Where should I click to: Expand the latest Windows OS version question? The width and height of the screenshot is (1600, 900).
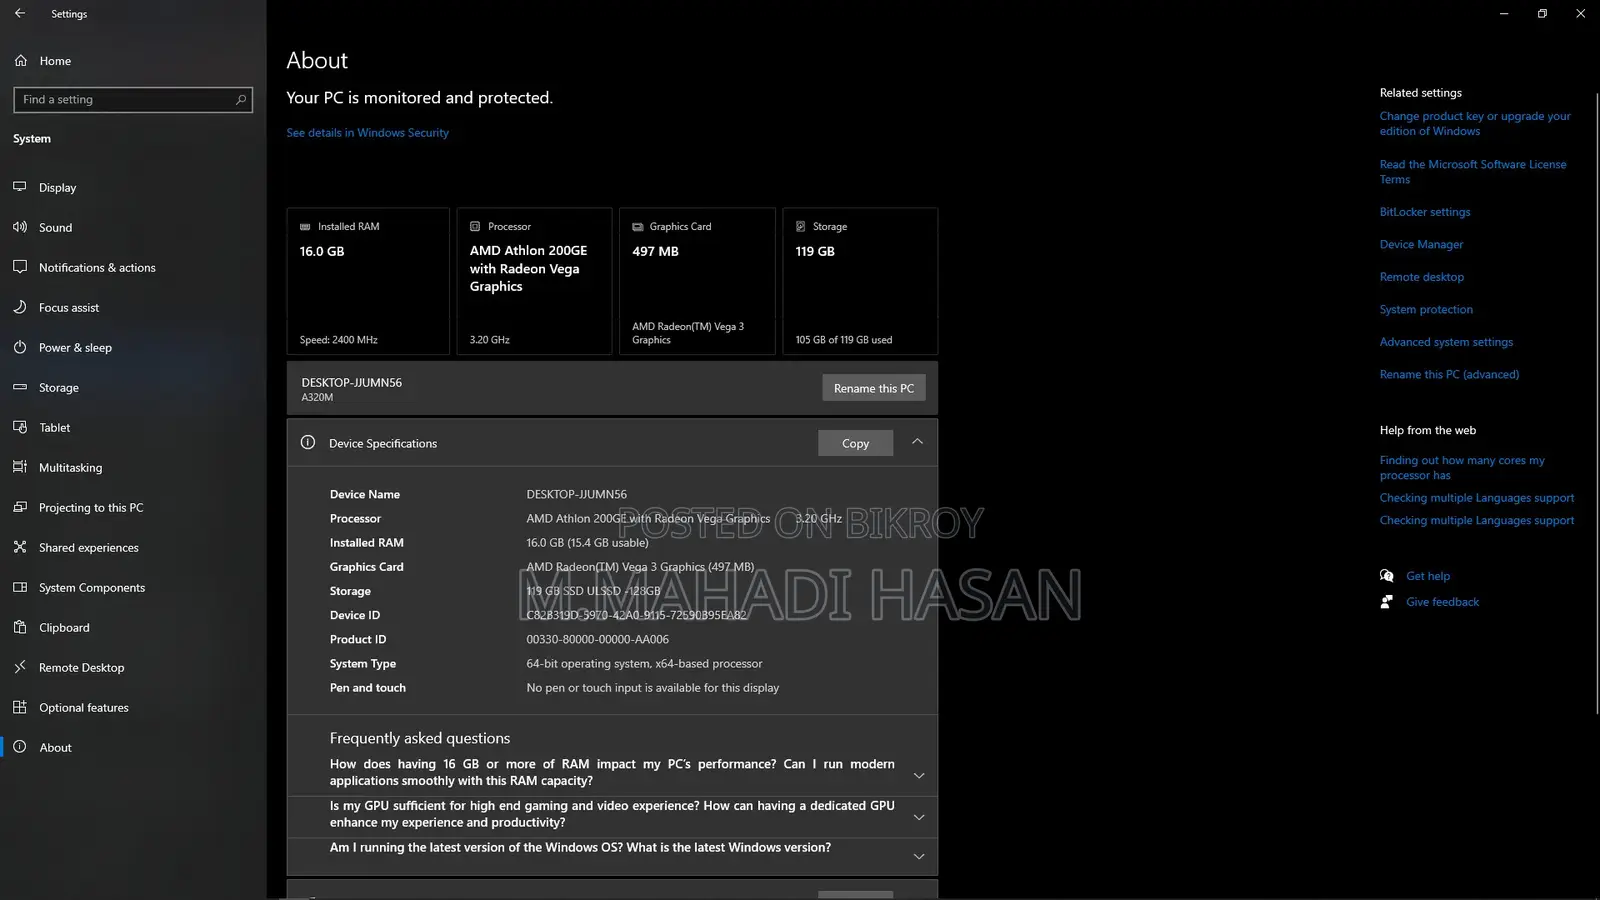click(x=919, y=857)
